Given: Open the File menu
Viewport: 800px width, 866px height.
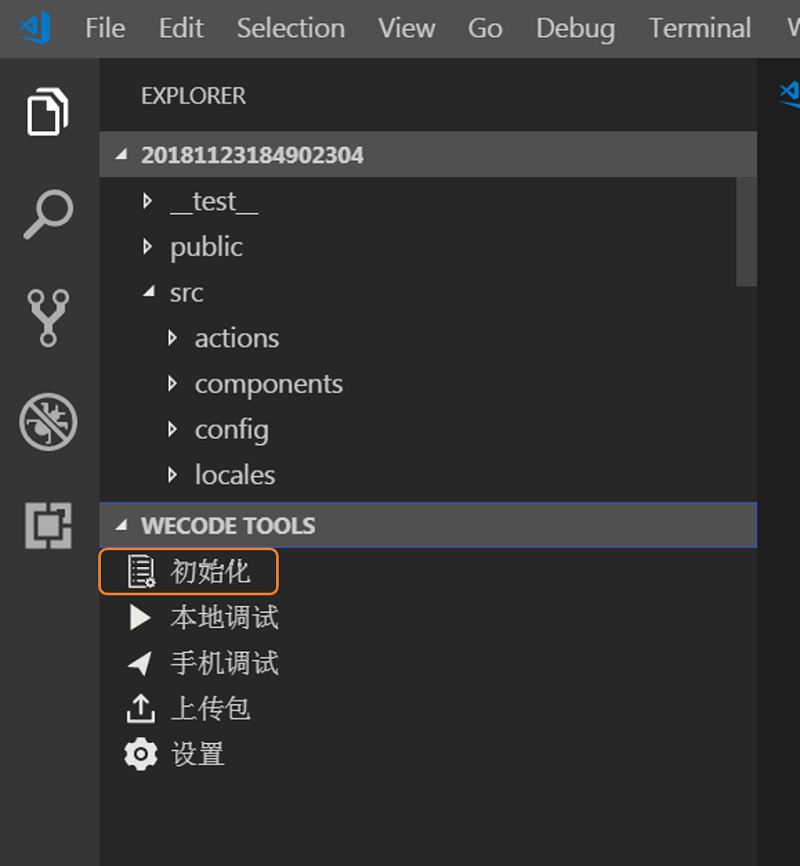Looking at the screenshot, I should [x=105, y=28].
